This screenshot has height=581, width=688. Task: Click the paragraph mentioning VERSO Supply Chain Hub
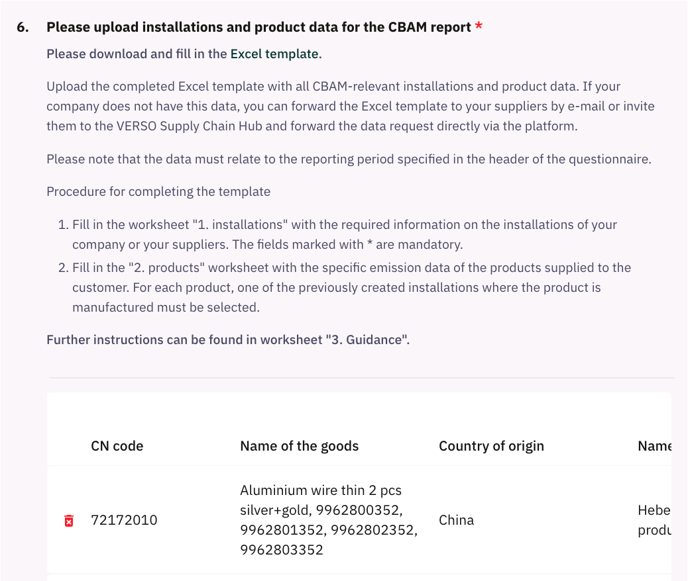(x=351, y=106)
